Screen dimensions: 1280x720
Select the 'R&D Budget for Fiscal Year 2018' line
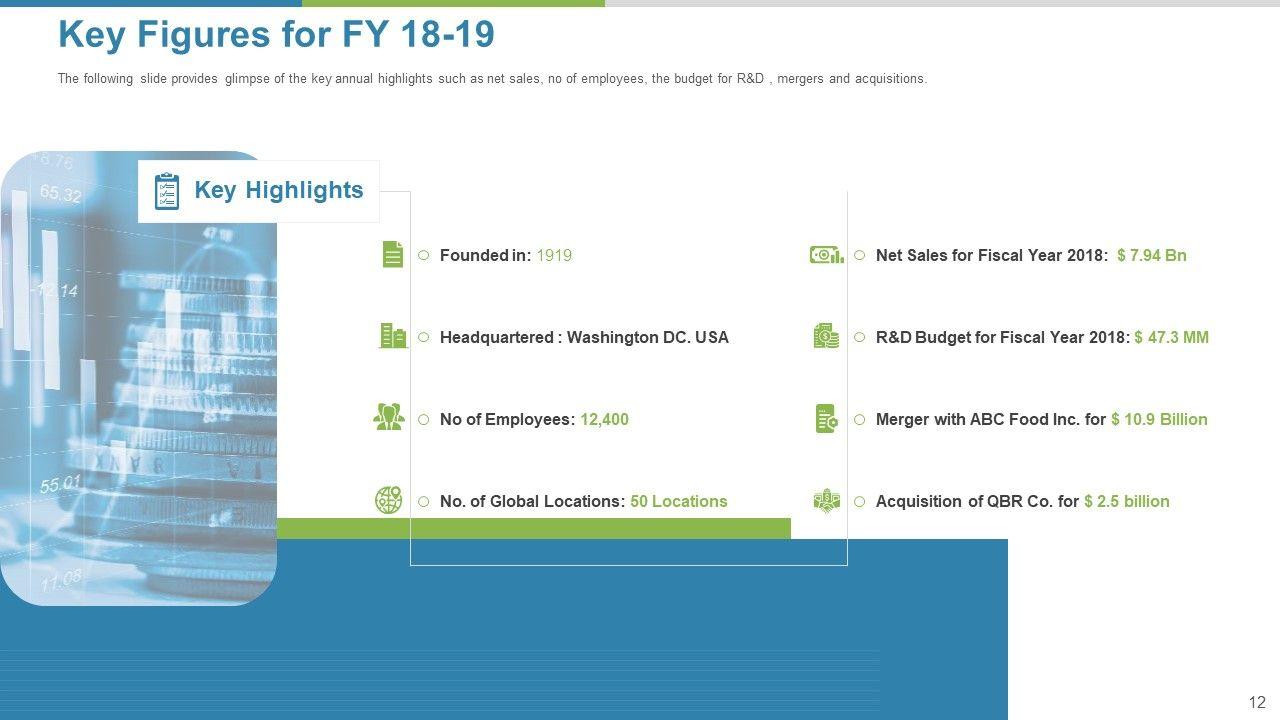tap(1042, 337)
